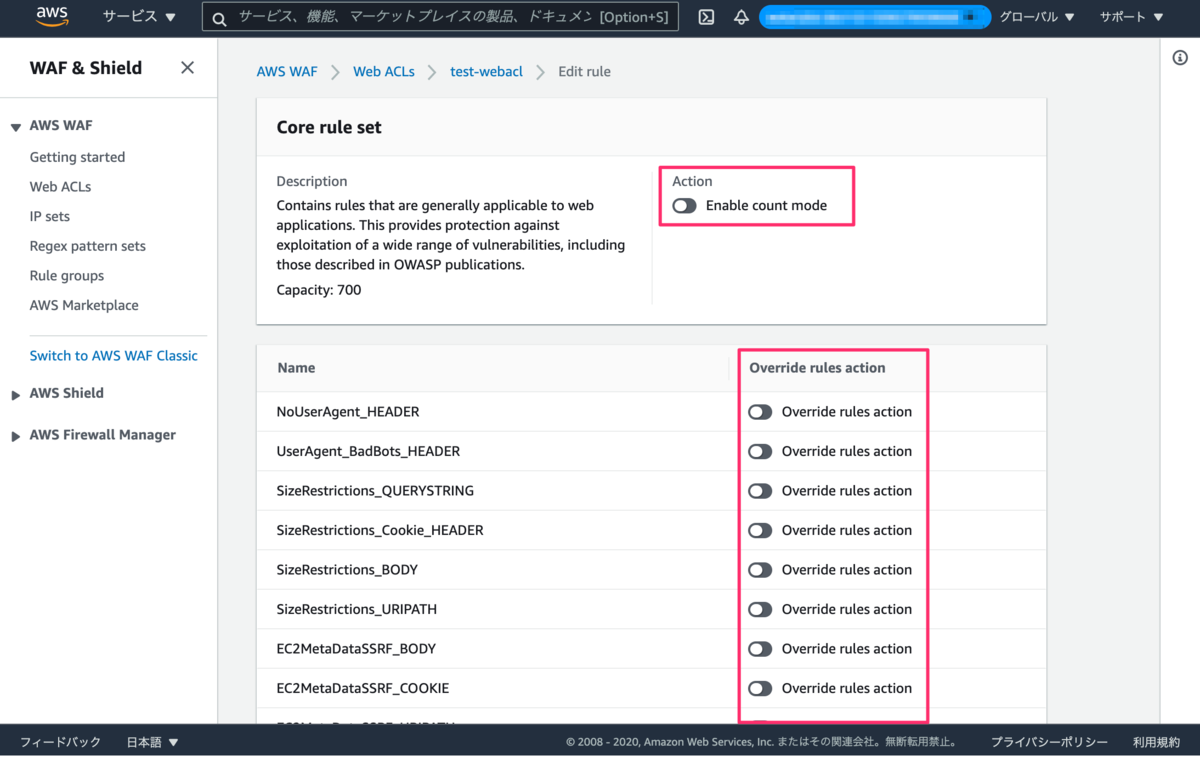The height and width of the screenshot is (778, 1200).
Task: Expand the AWS Firewall Manager section
Action: tap(16, 437)
